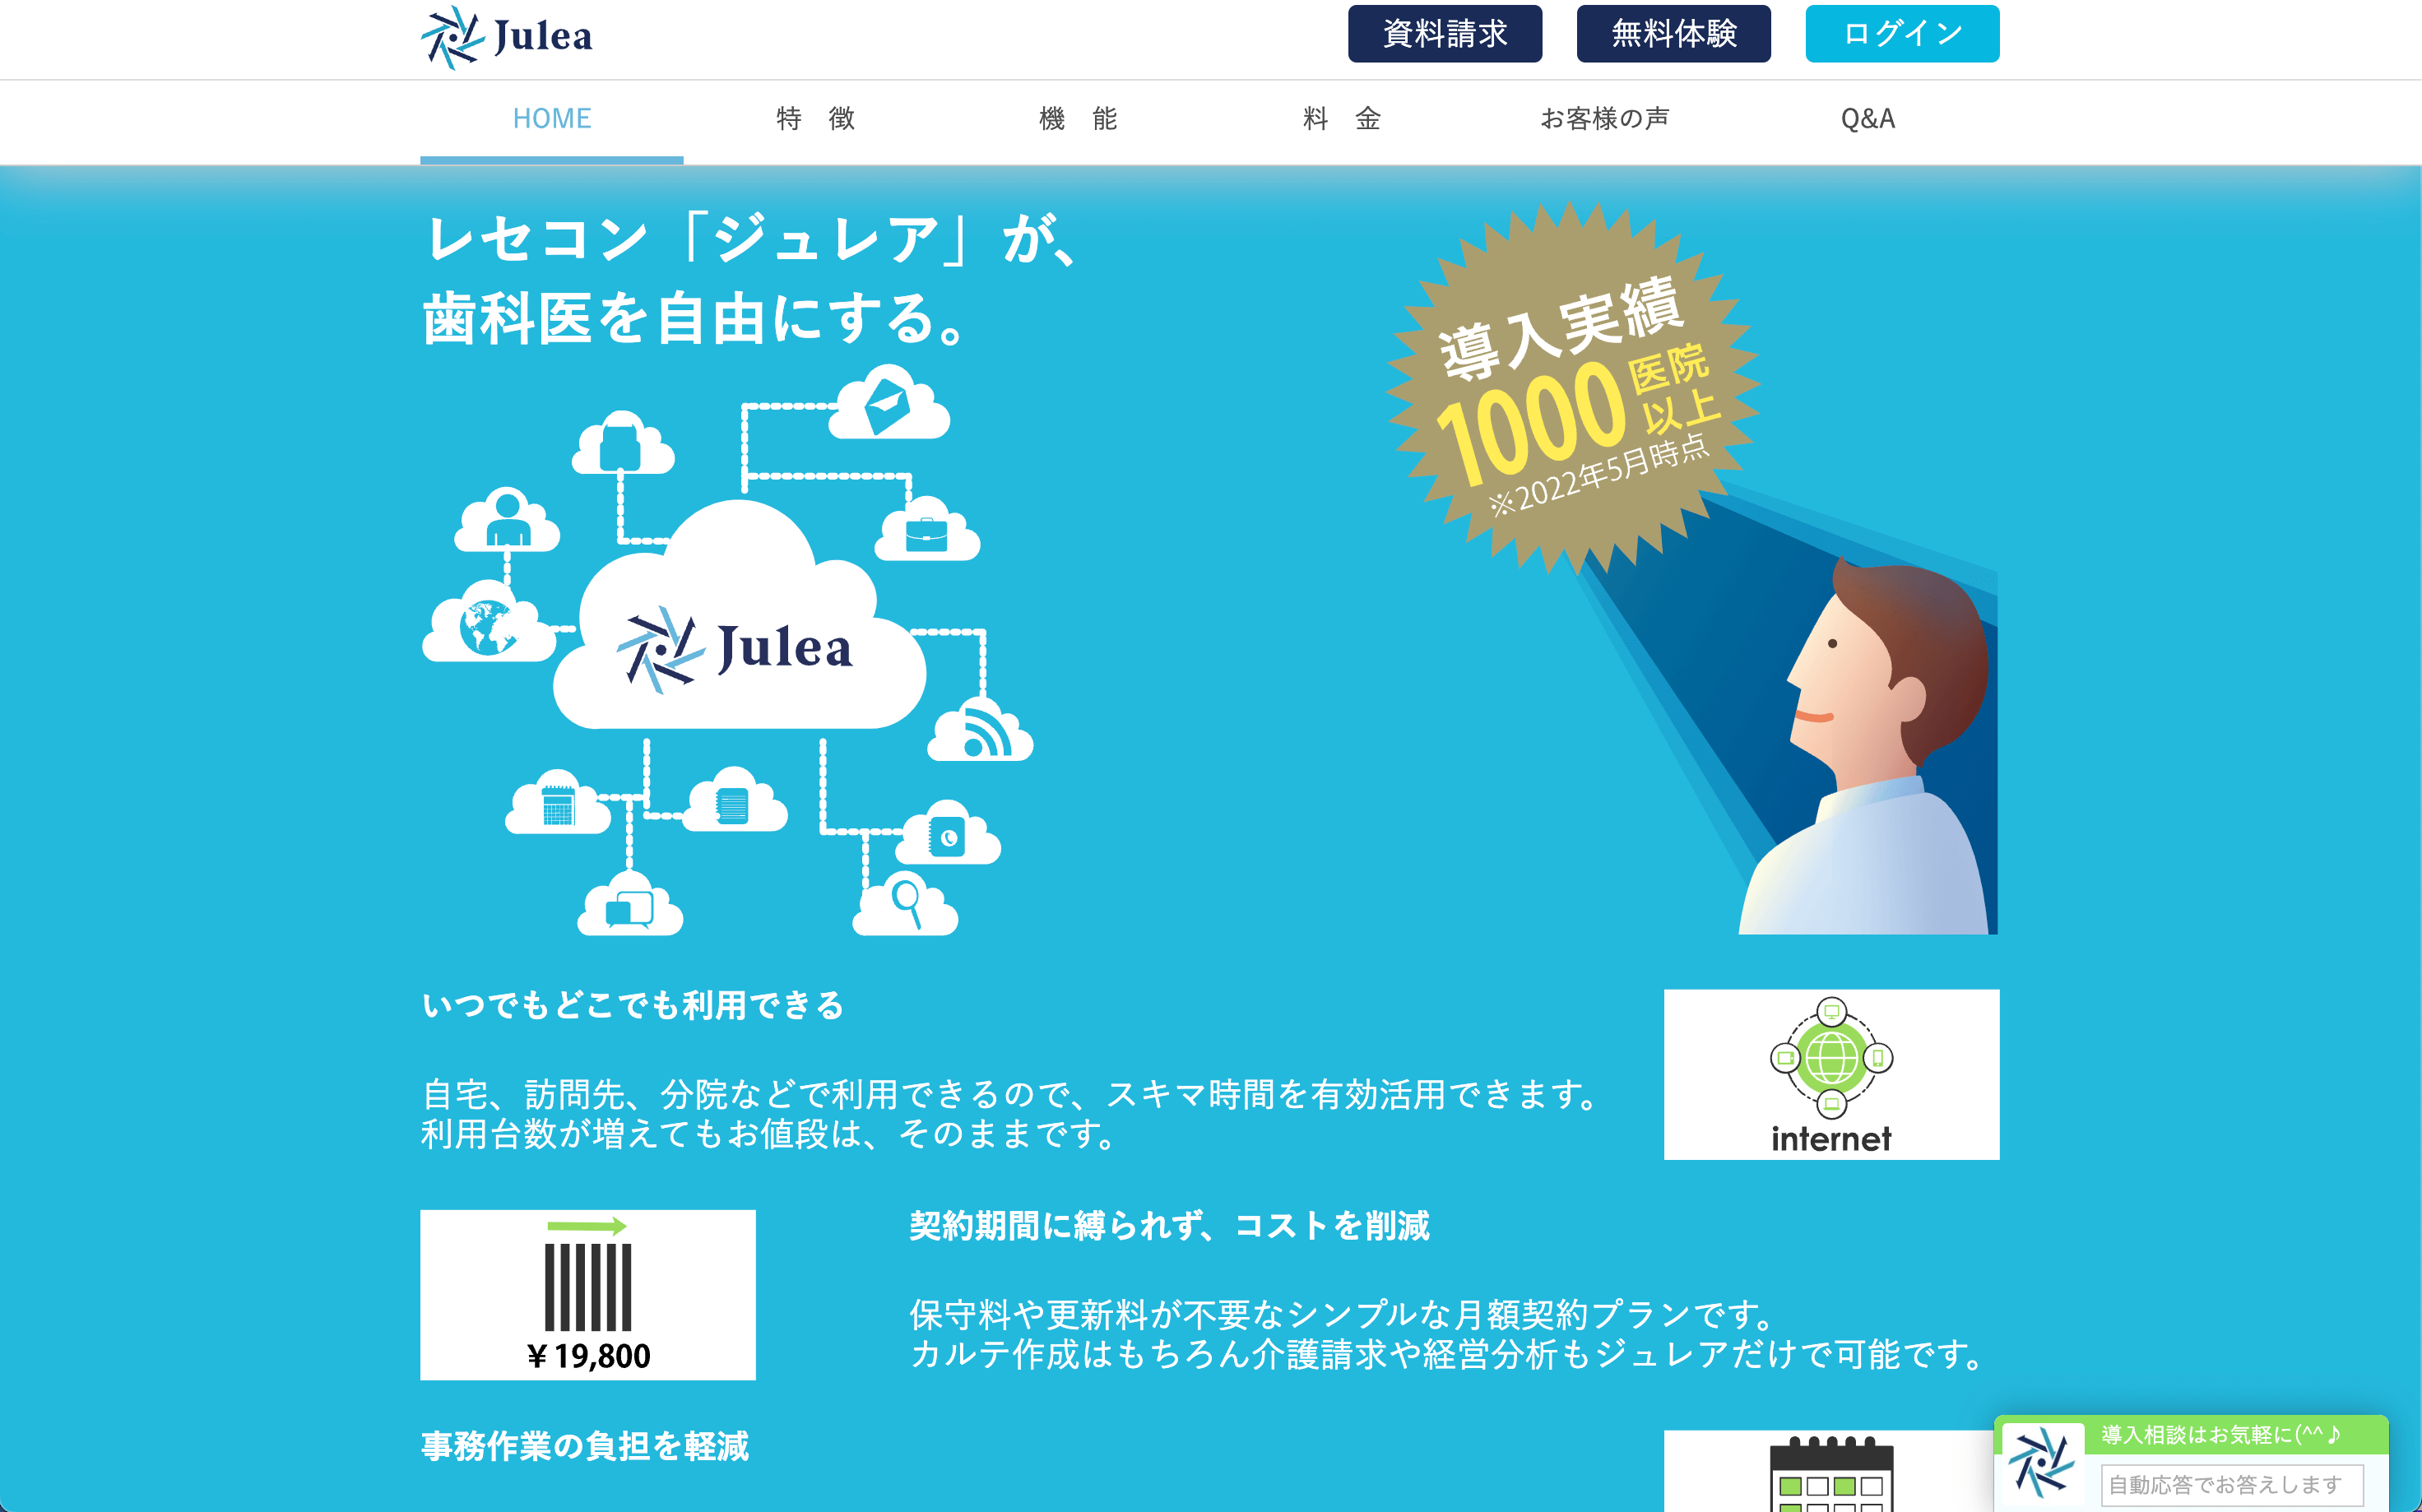The image size is (2422, 1512).
Task: Click the 導入実績 1000 医院以上 gold badge
Action: coord(1573,388)
